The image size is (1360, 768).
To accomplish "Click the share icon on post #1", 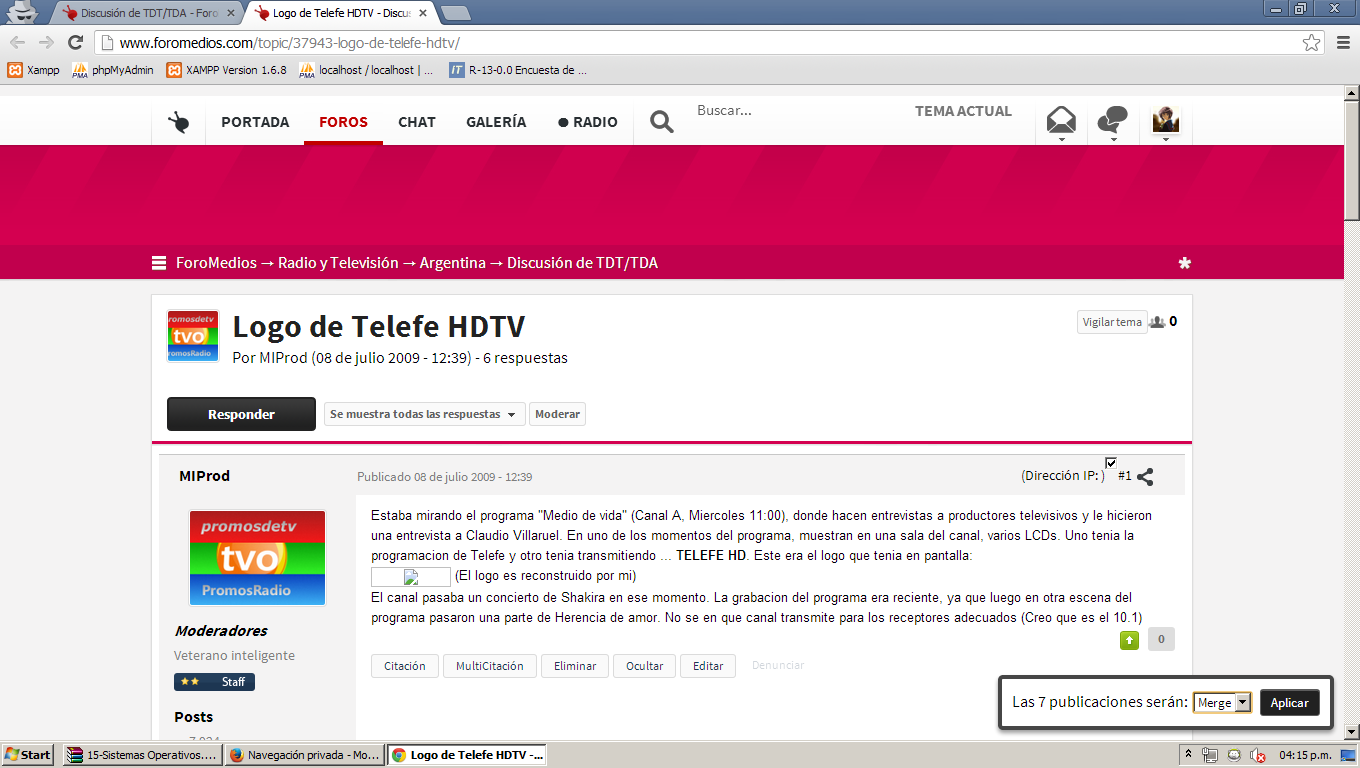I will click(x=1146, y=477).
